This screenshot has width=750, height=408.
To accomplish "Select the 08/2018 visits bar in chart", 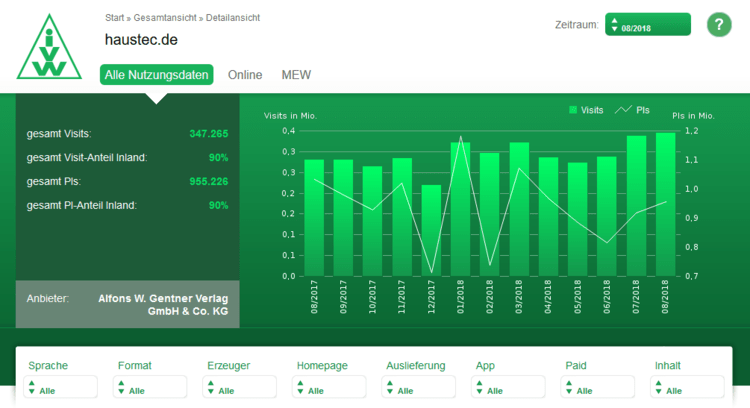I will pos(665,205).
